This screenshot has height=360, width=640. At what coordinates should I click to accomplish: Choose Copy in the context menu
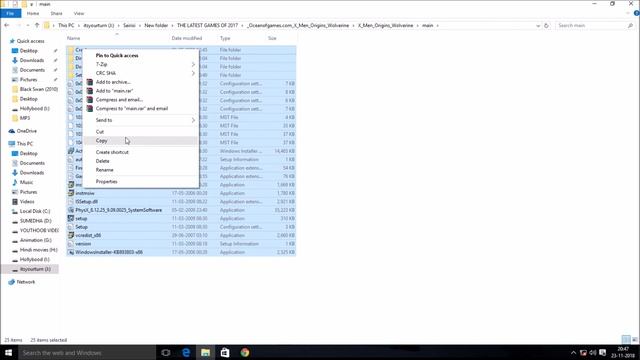(141, 141)
